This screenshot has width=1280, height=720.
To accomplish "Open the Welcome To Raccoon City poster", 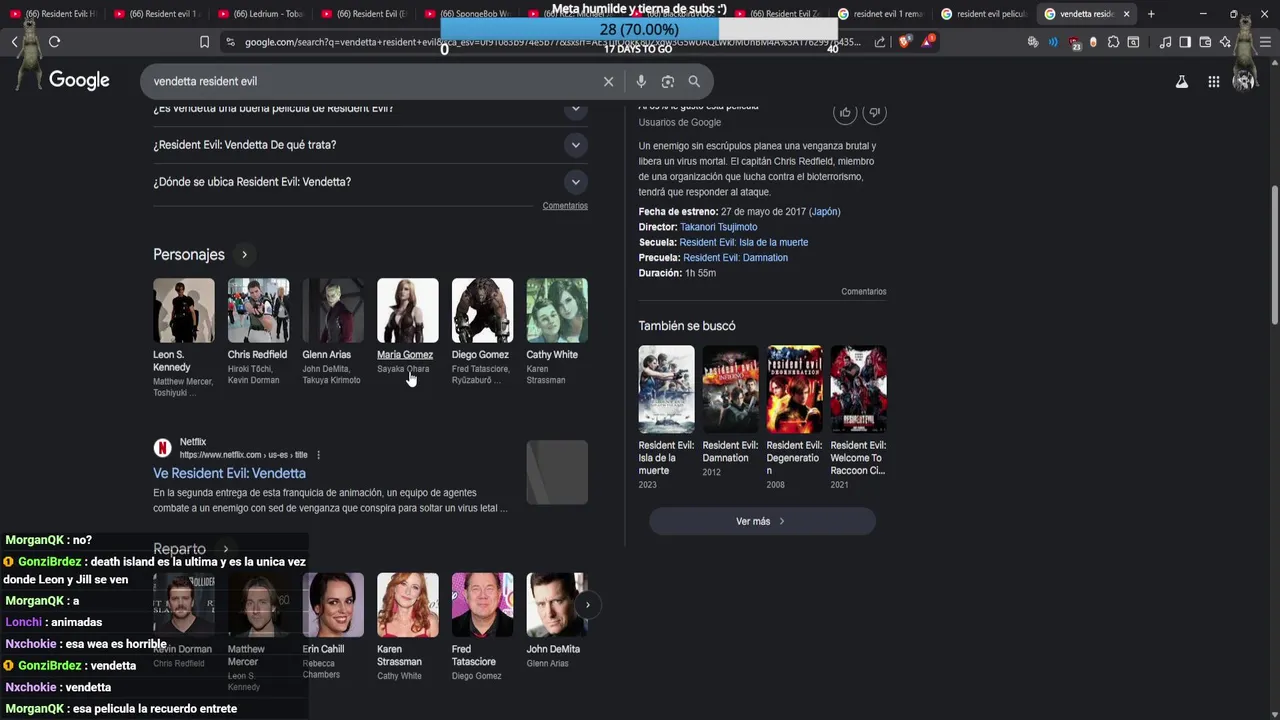I will tap(858, 389).
